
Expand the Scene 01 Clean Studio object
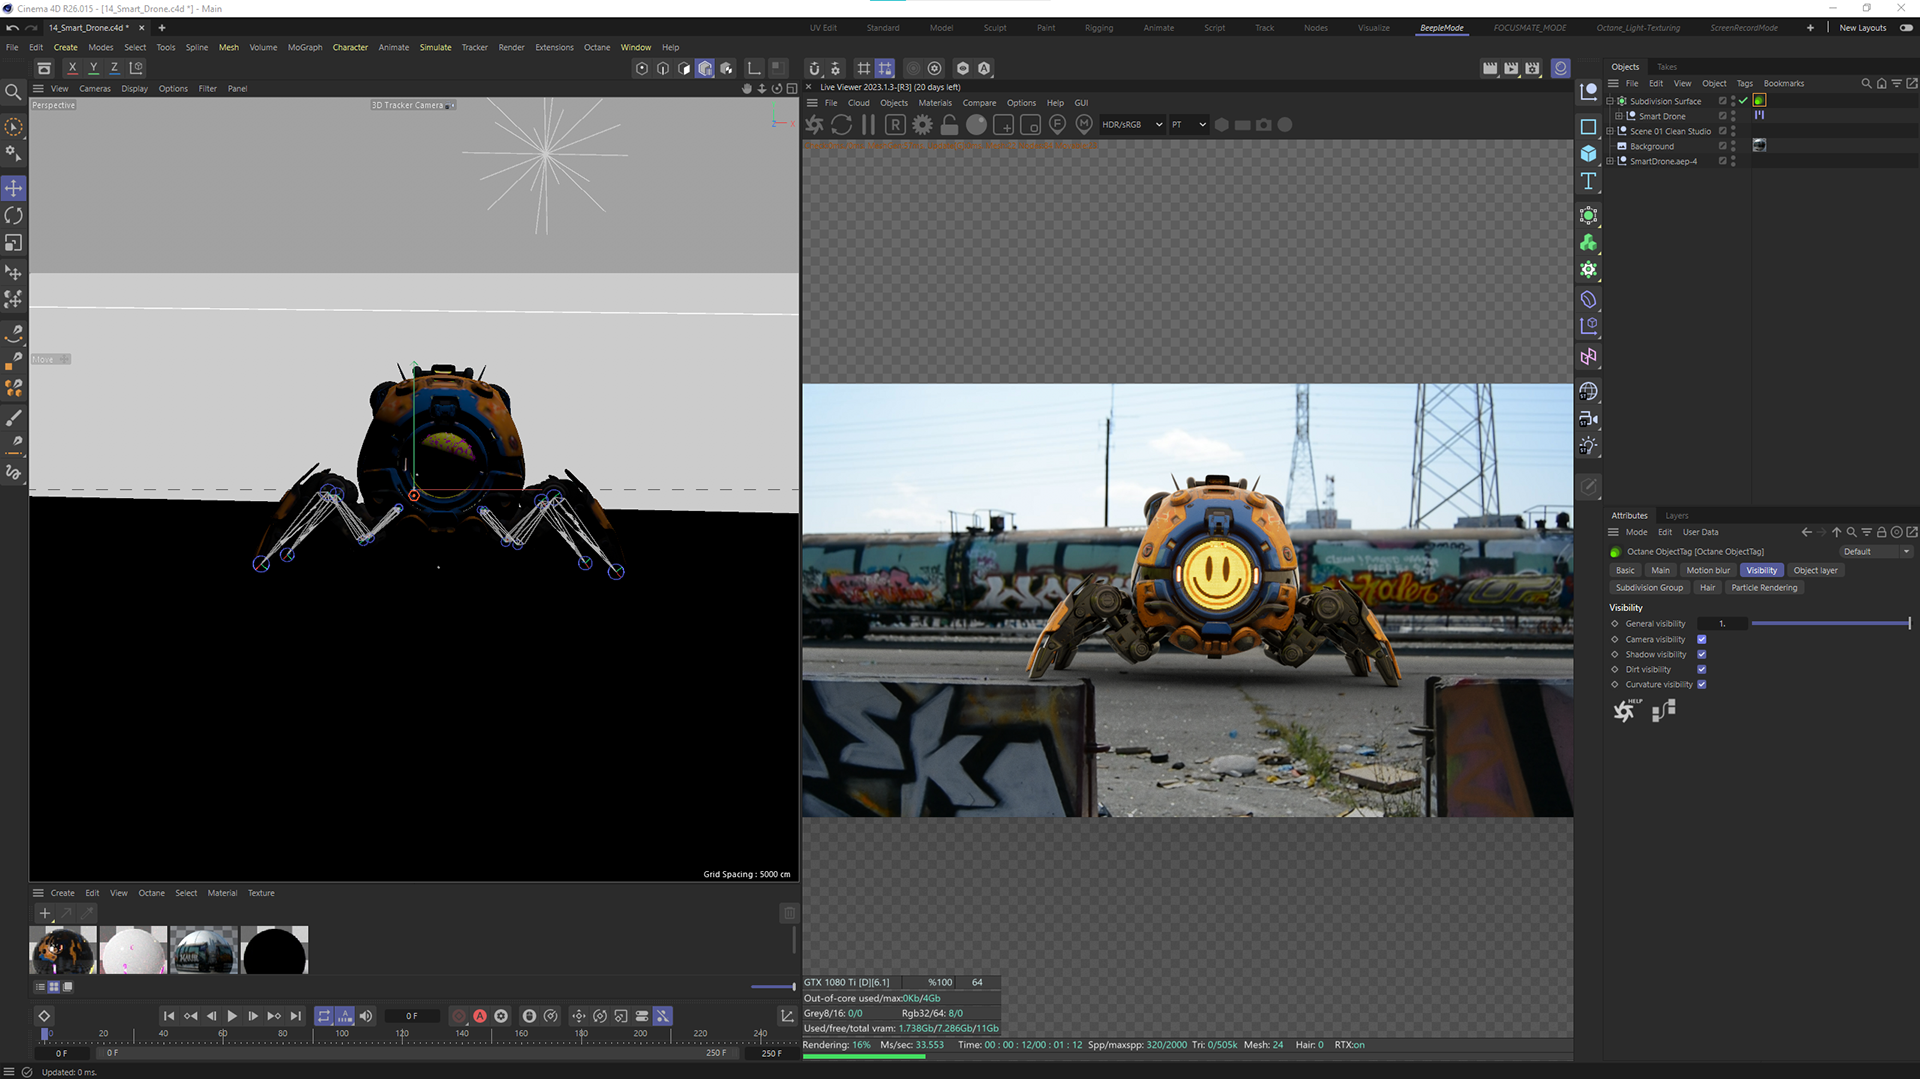[1610, 131]
